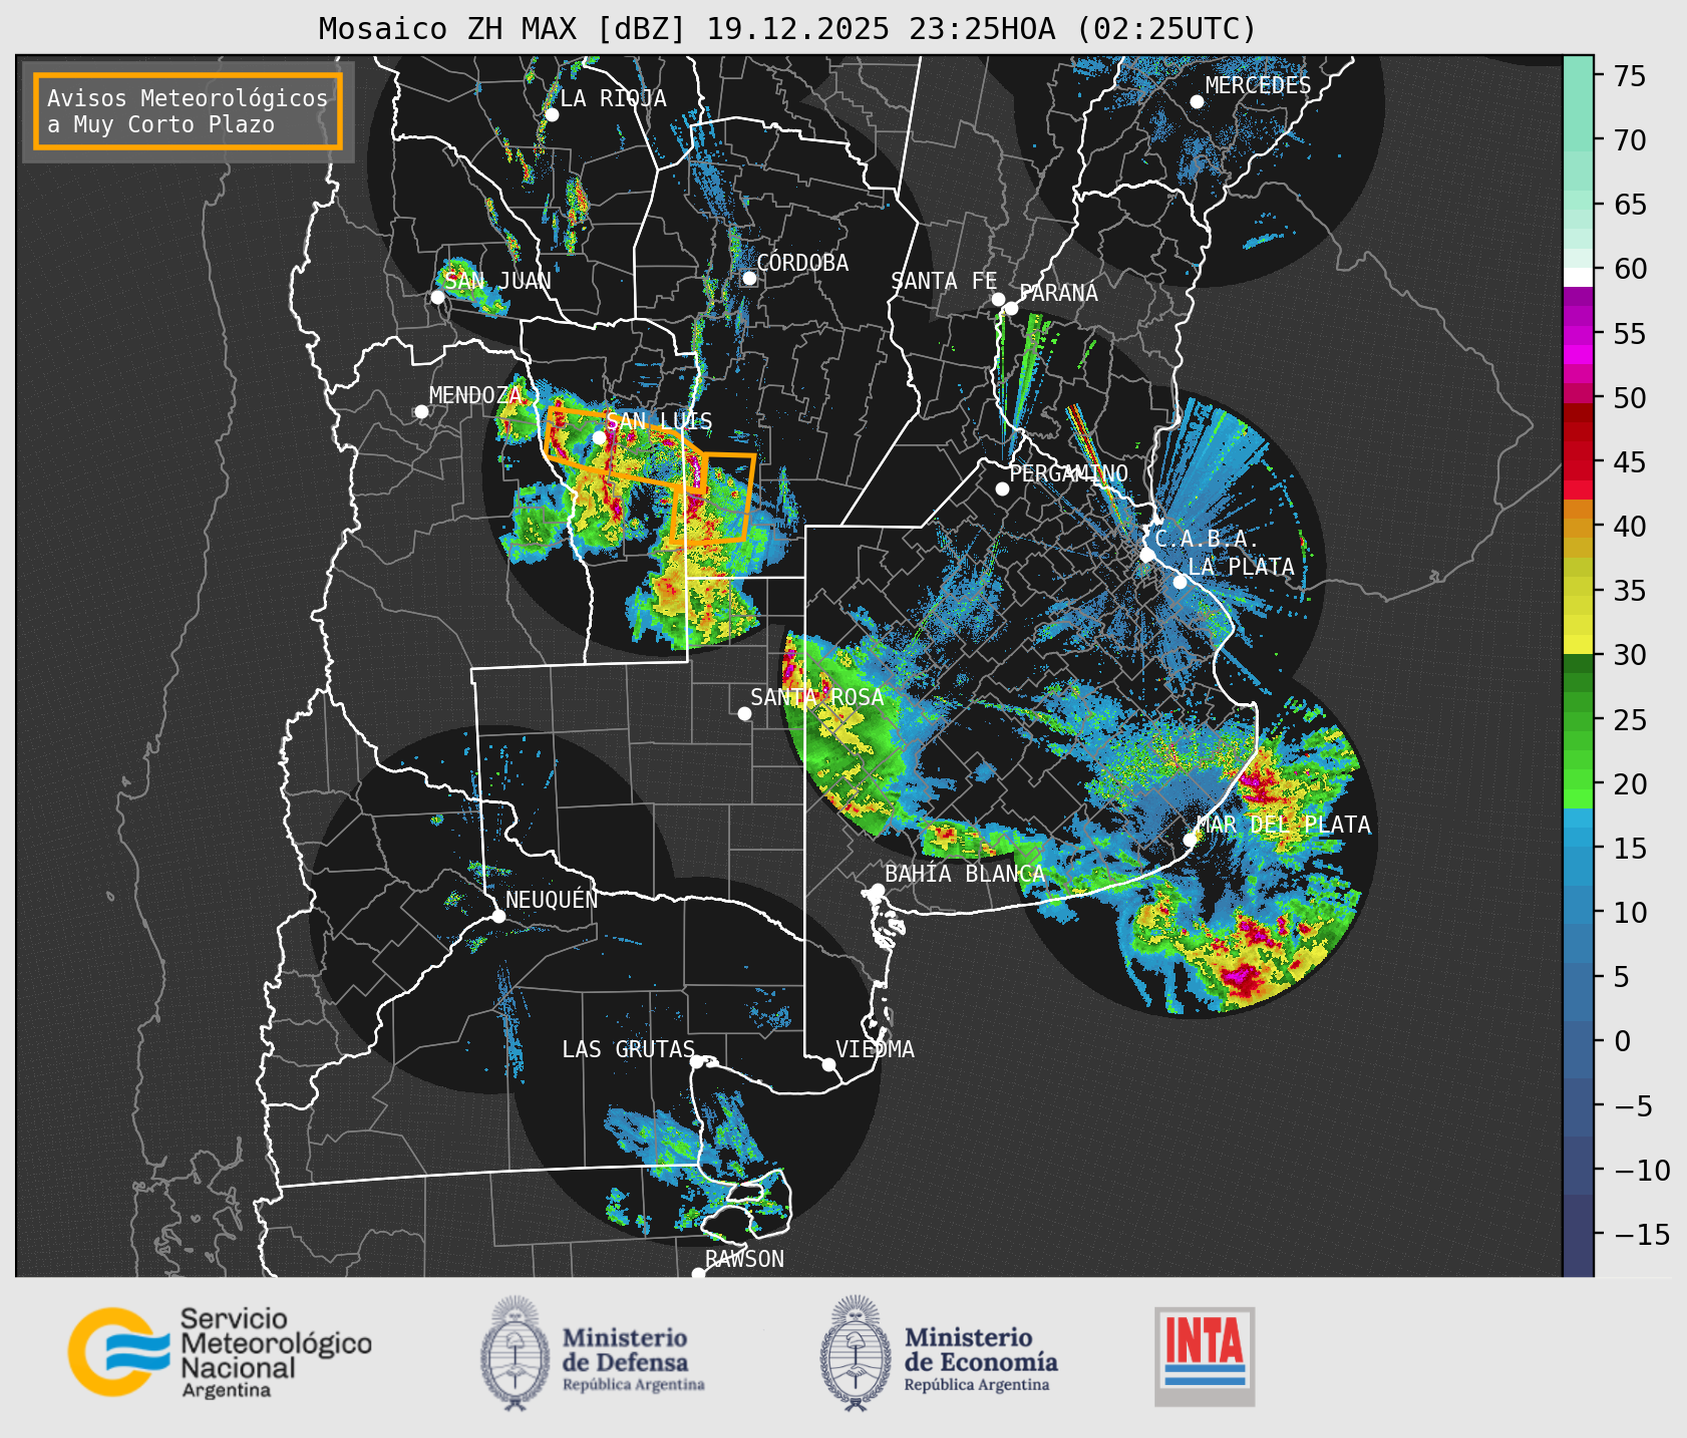Click the yellow 30 dBZ band on colorbar
The width and height of the screenshot is (1687, 1438).
[x=1578, y=645]
